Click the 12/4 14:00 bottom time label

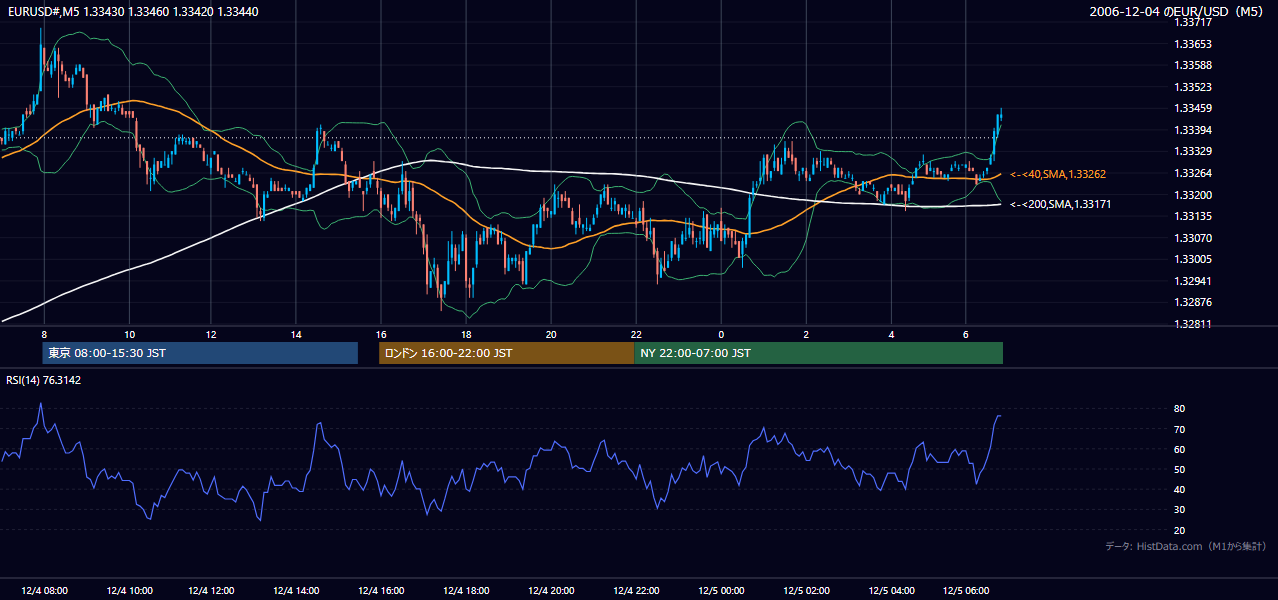click(x=298, y=591)
